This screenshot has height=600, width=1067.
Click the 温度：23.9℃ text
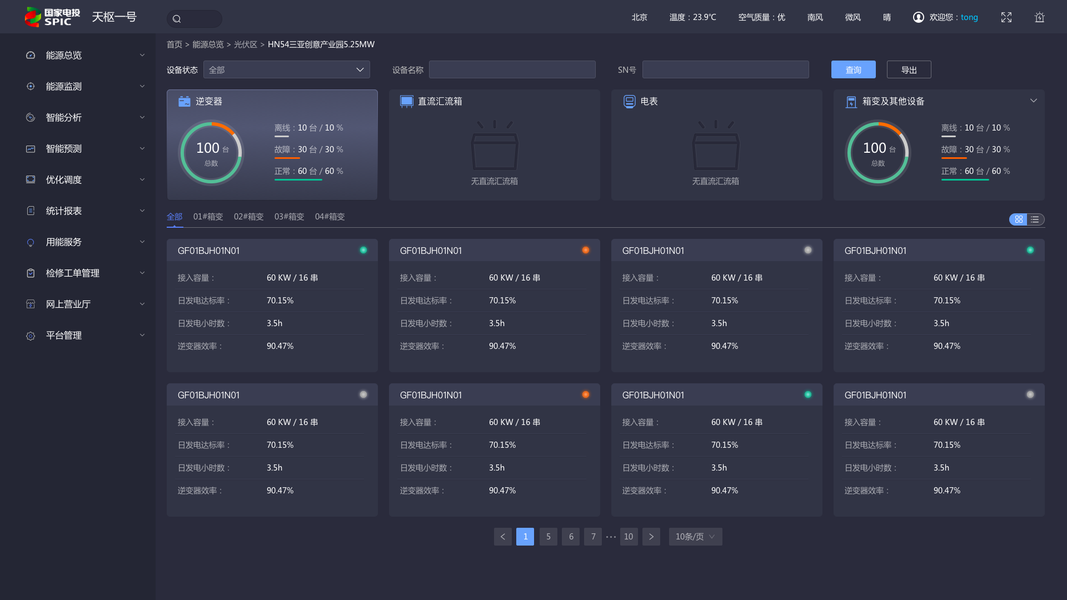click(693, 17)
